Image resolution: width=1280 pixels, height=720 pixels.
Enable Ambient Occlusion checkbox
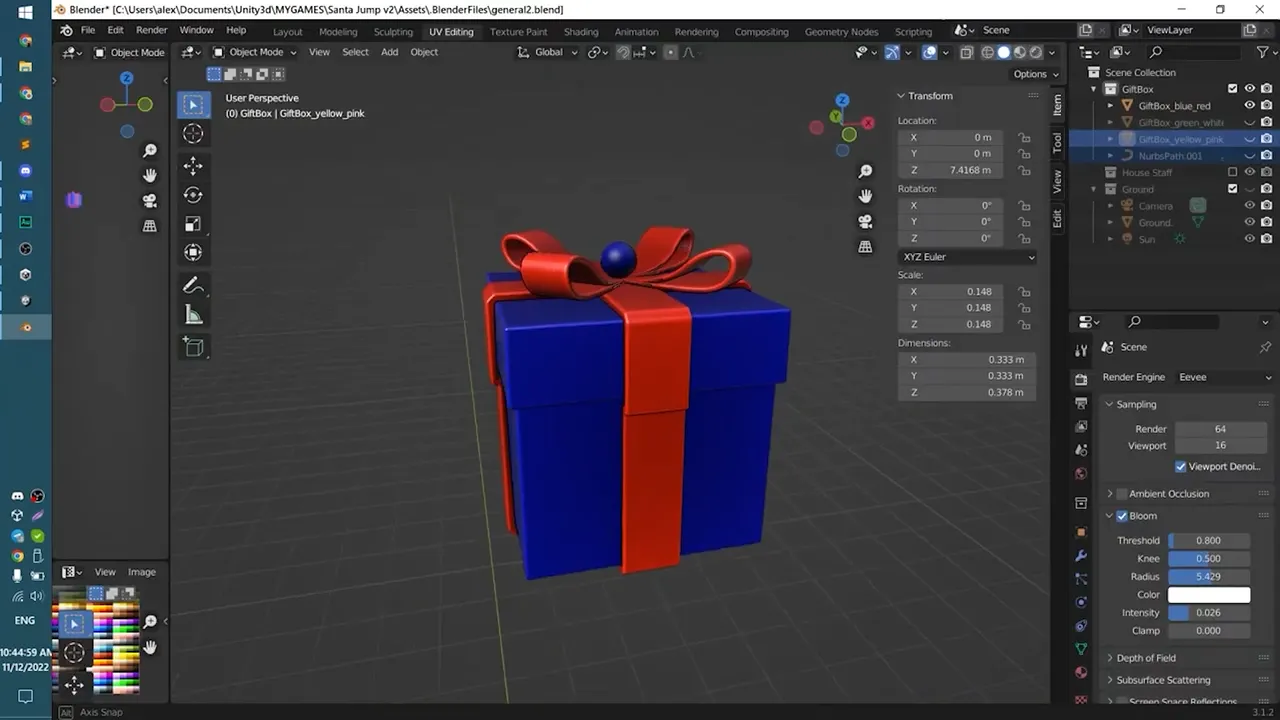[x=1122, y=494]
